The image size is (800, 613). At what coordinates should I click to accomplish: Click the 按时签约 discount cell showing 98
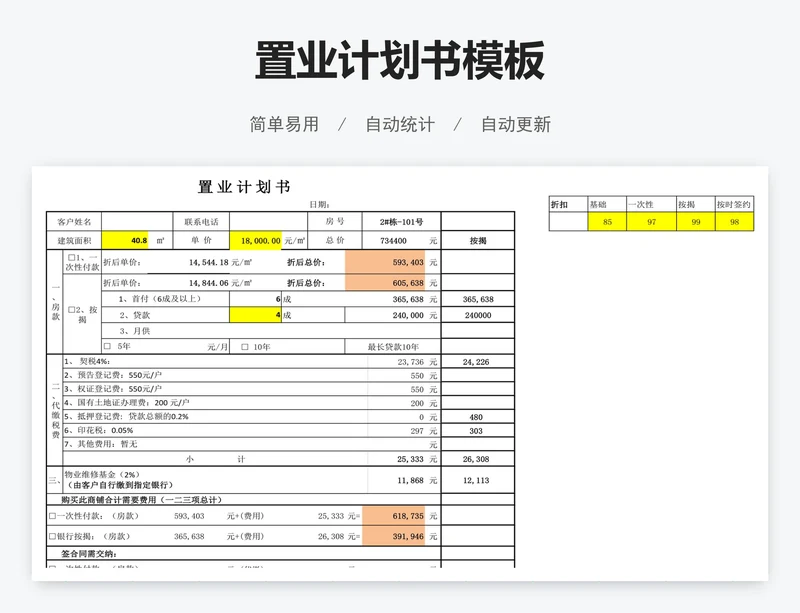[x=734, y=222]
